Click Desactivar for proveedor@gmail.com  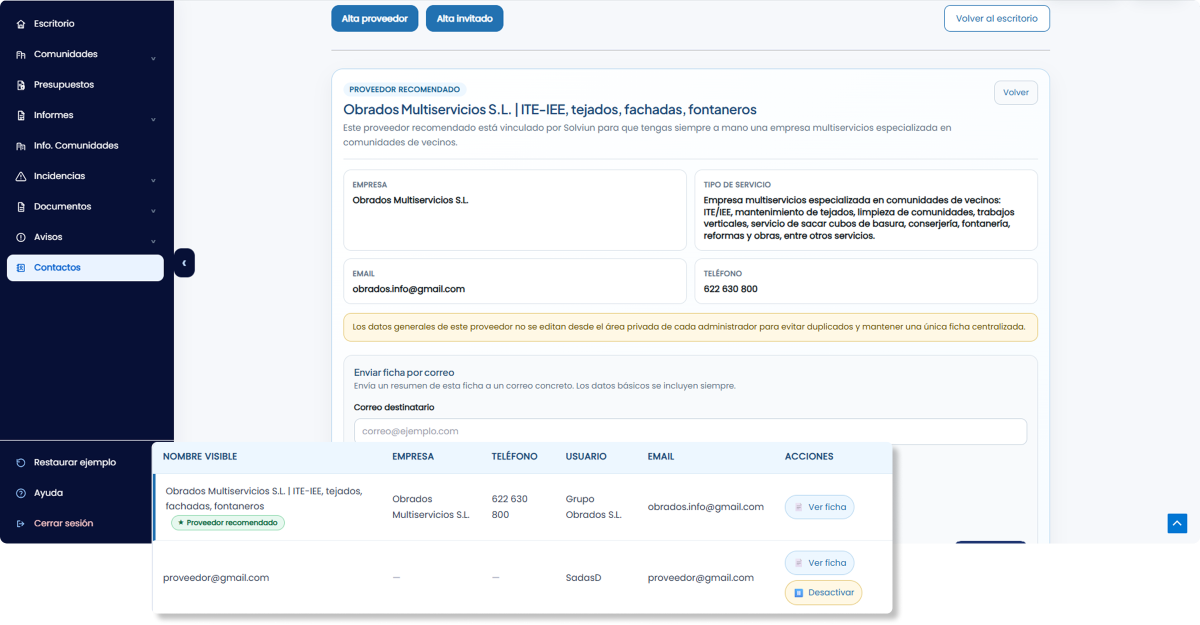(823, 593)
